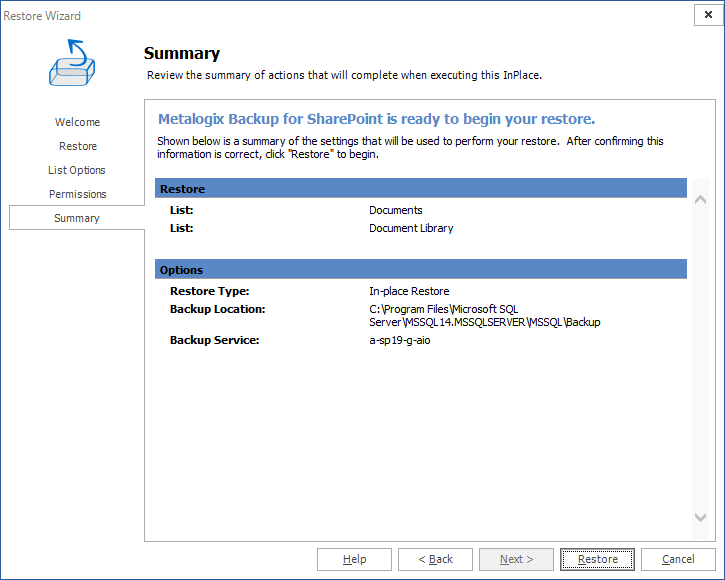Click the grayed-out Next button
Viewport: 725px width, 580px height.
click(516, 559)
